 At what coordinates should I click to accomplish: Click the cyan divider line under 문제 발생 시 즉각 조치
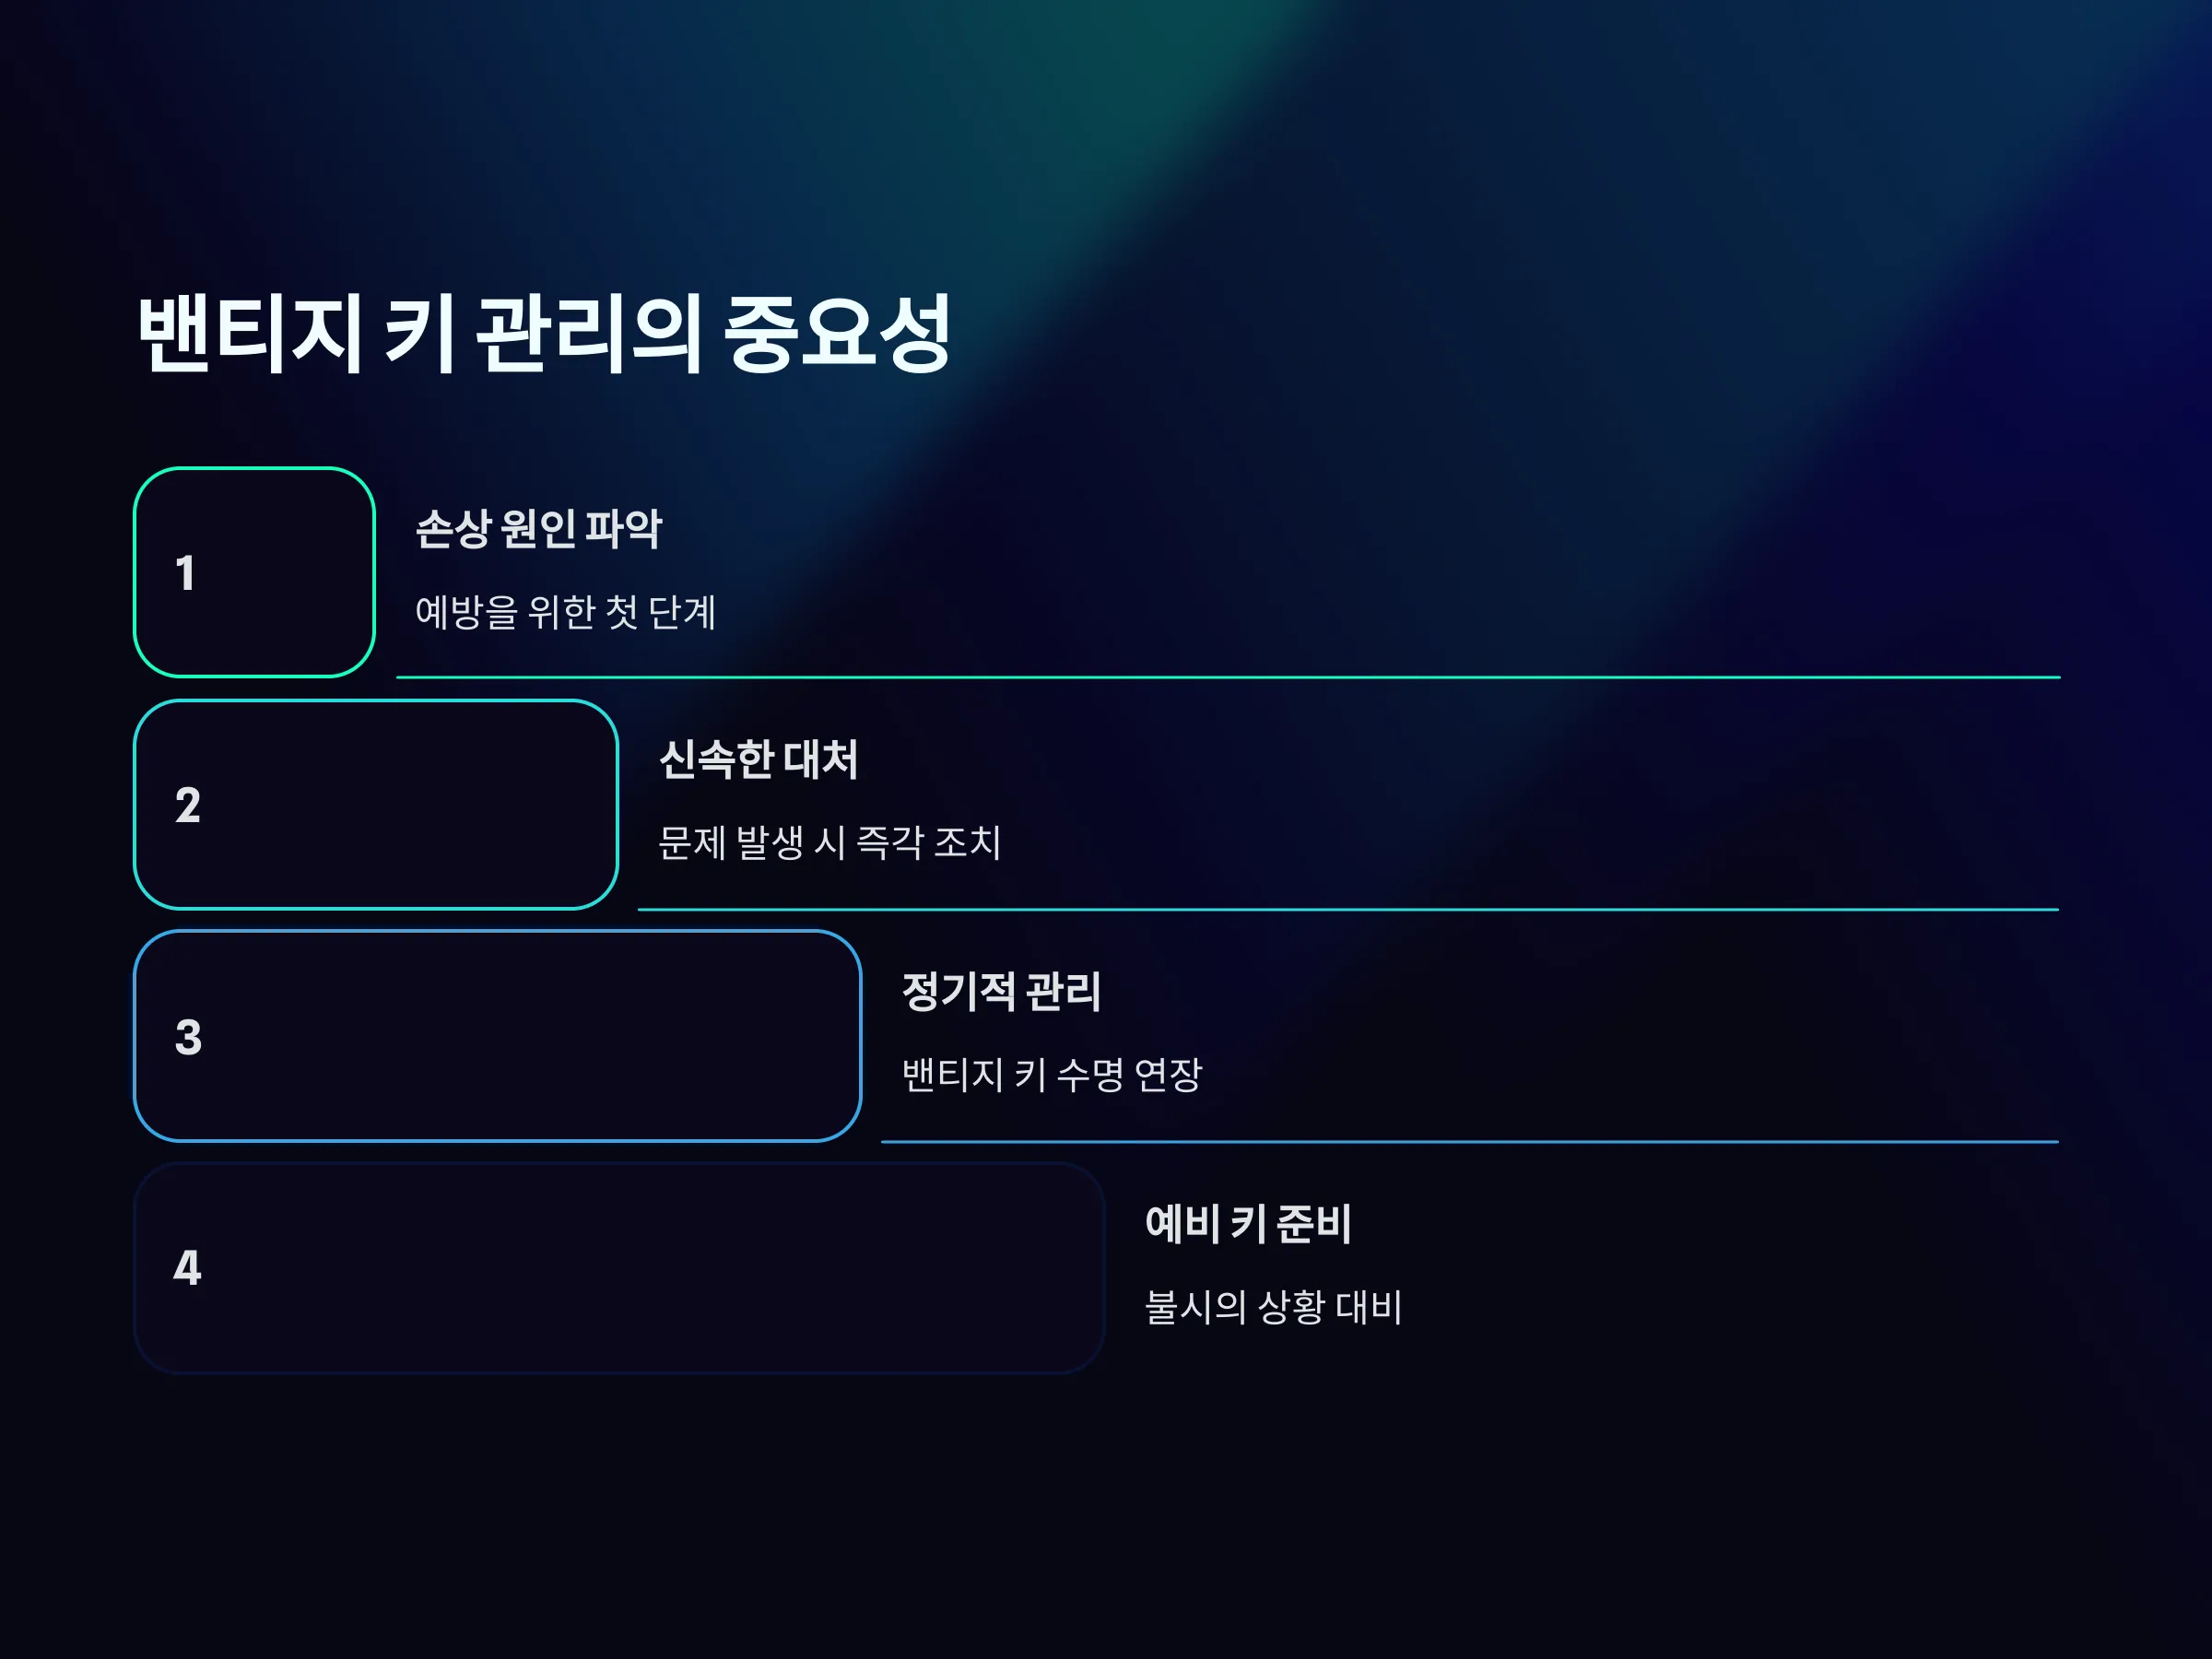(1348, 909)
